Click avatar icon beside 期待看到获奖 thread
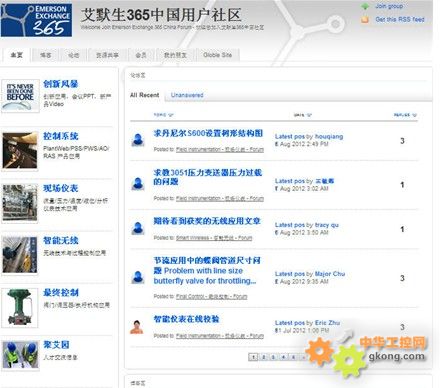This screenshot has height=388, width=440. coord(138,228)
